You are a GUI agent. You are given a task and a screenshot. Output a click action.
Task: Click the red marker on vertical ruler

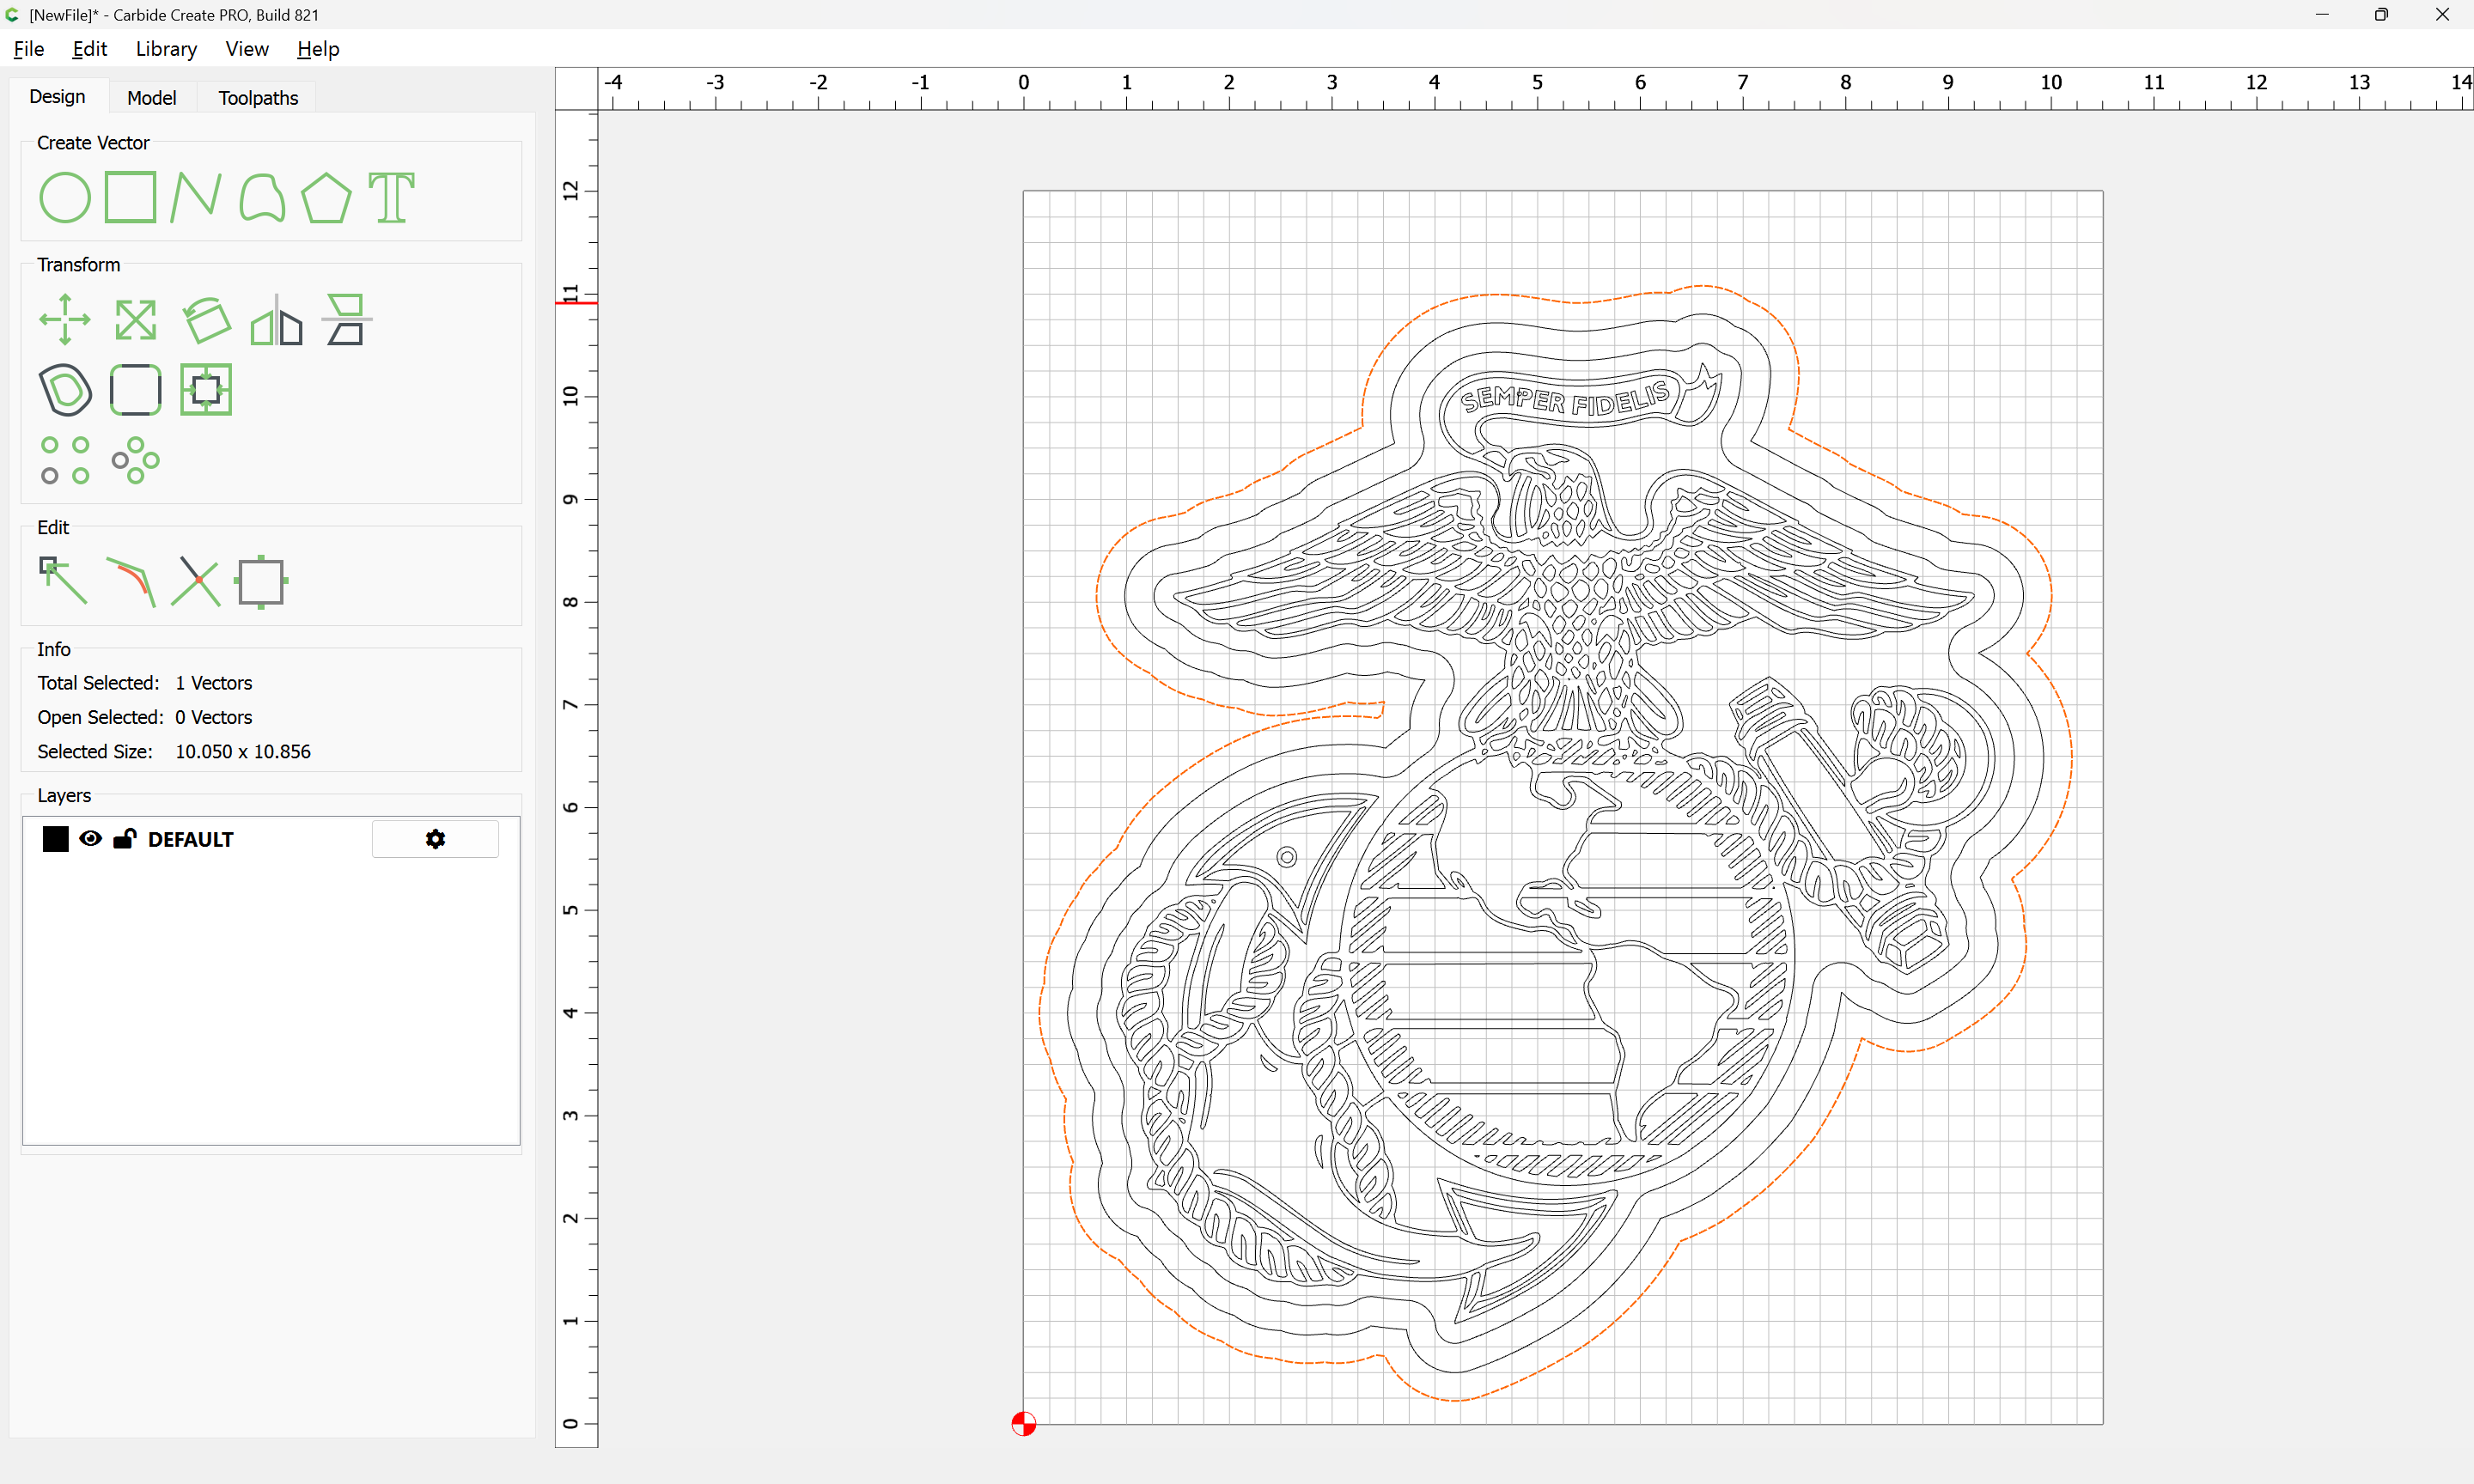pyautogui.click(x=576, y=302)
